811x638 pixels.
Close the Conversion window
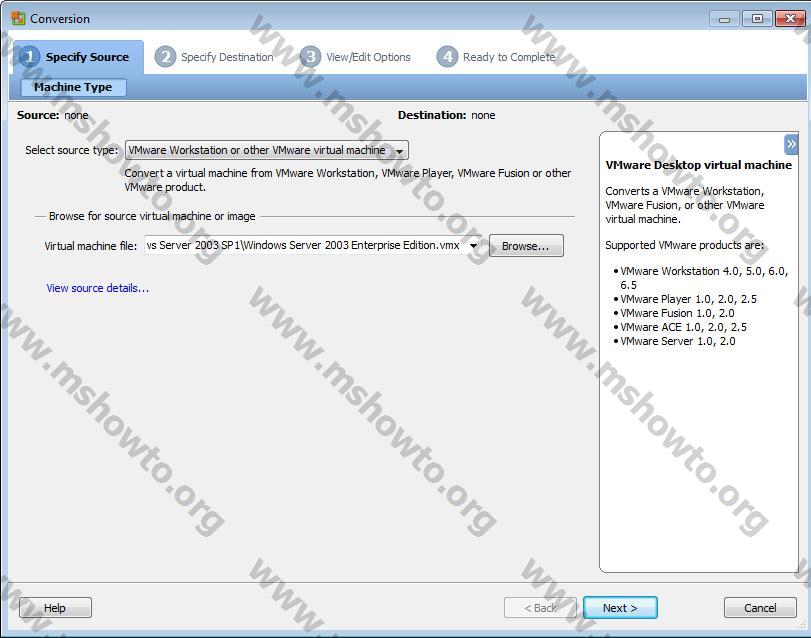point(790,19)
